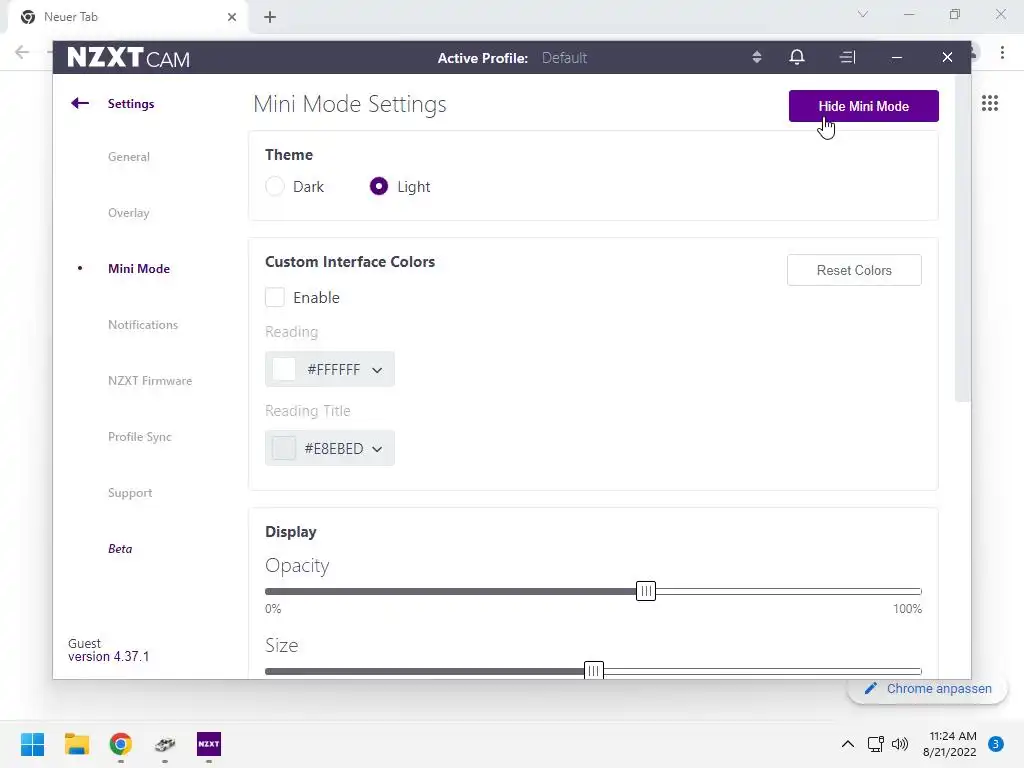
Task: Open notification center badge
Action: 995,744
